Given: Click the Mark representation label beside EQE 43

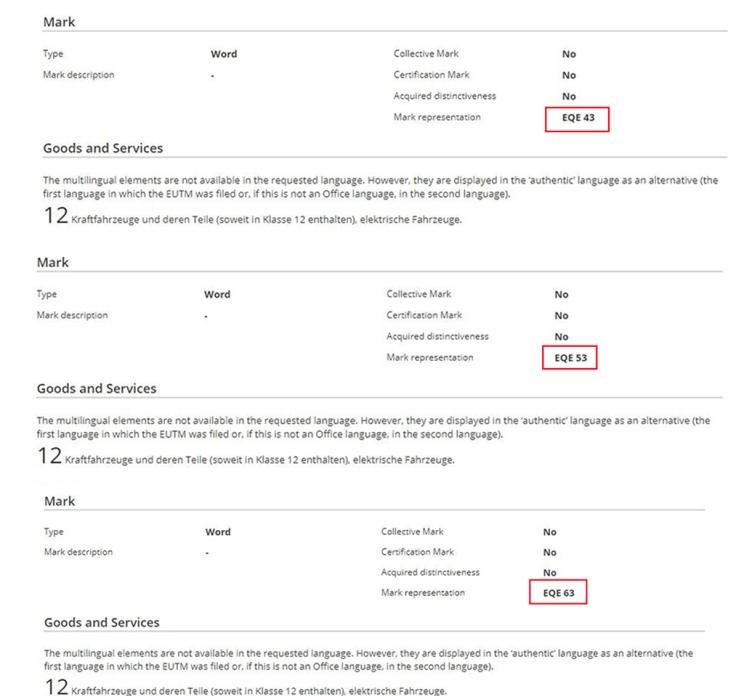Looking at the screenshot, I should pos(436,117).
